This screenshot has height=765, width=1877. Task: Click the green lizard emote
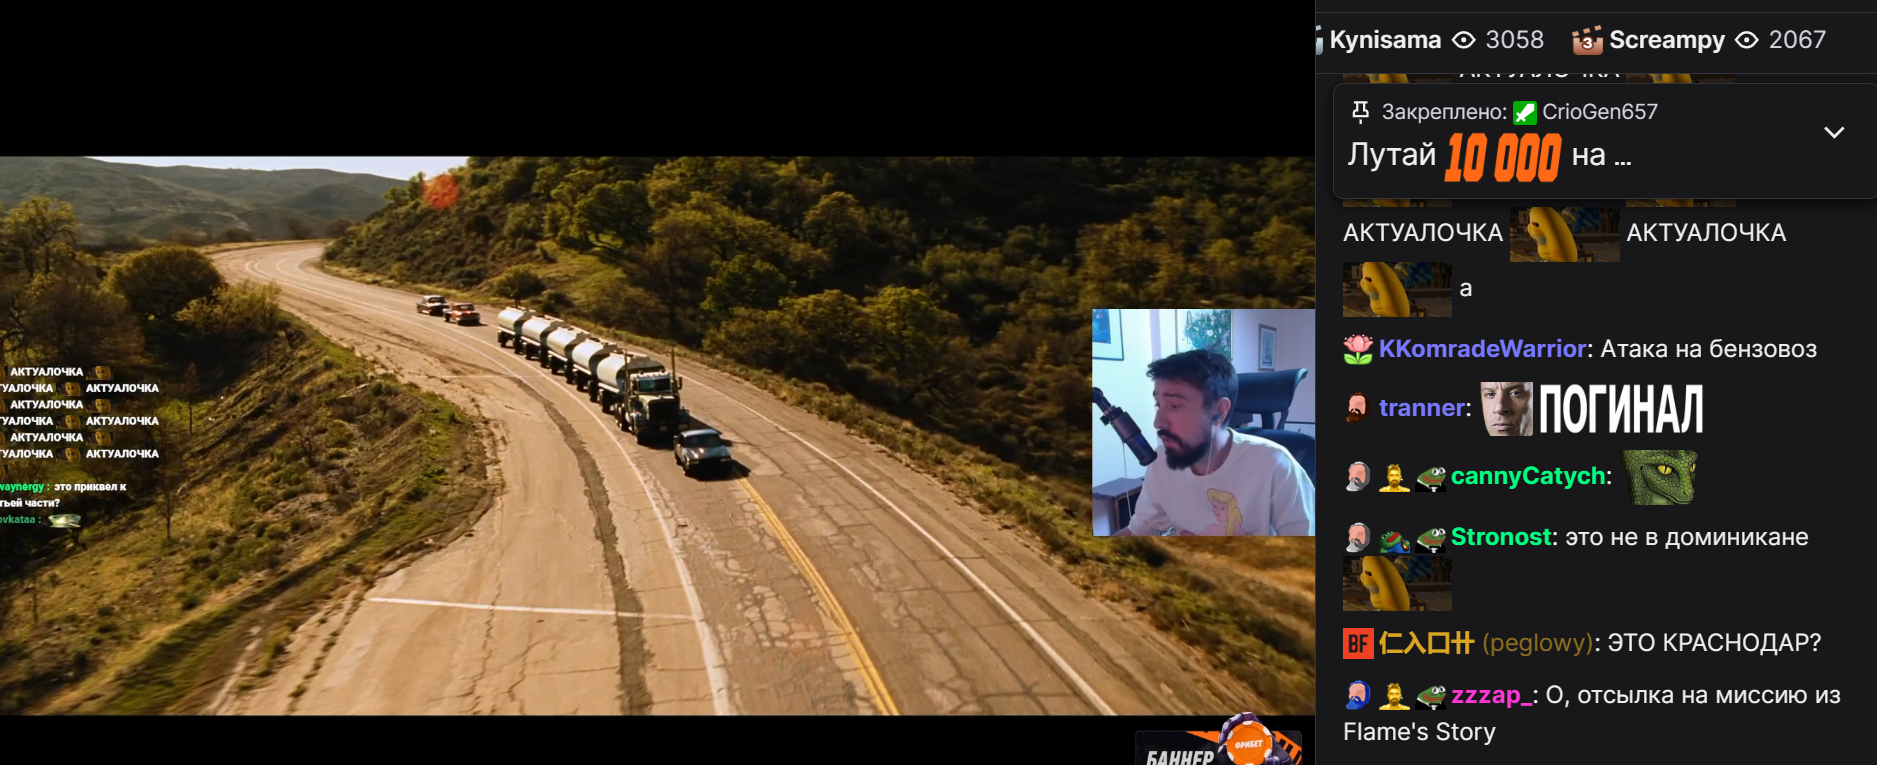[x=1659, y=477]
